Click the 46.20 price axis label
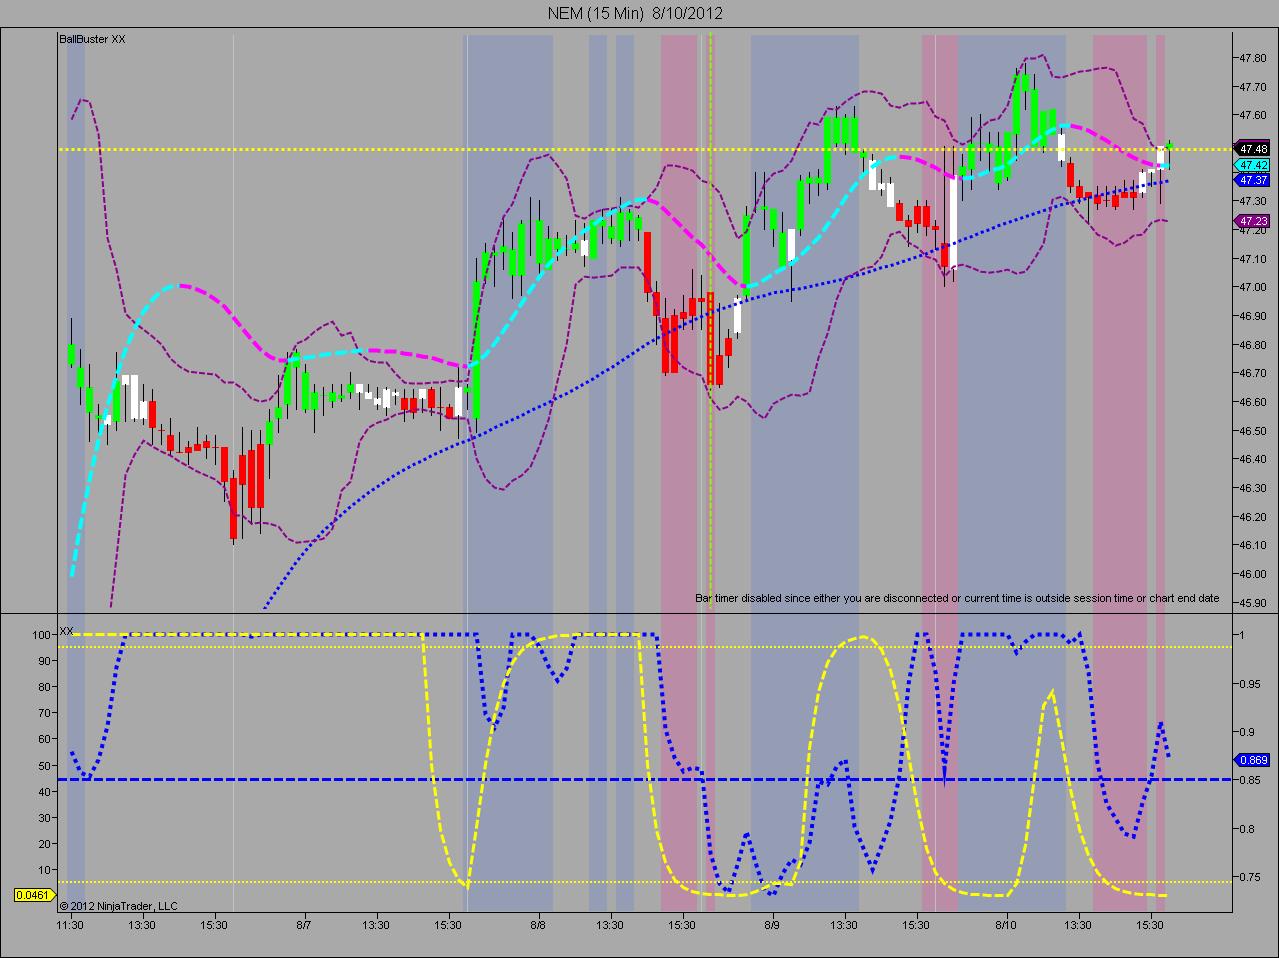This screenshot has width=1279, height=958. coord(1254,517)
